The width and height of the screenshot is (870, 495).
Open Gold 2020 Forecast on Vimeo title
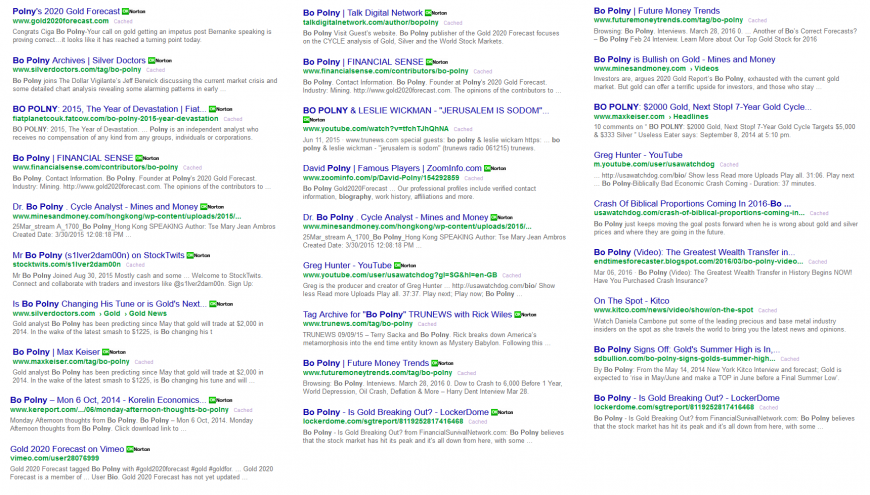pyautogui.click(x=67, y=449)
